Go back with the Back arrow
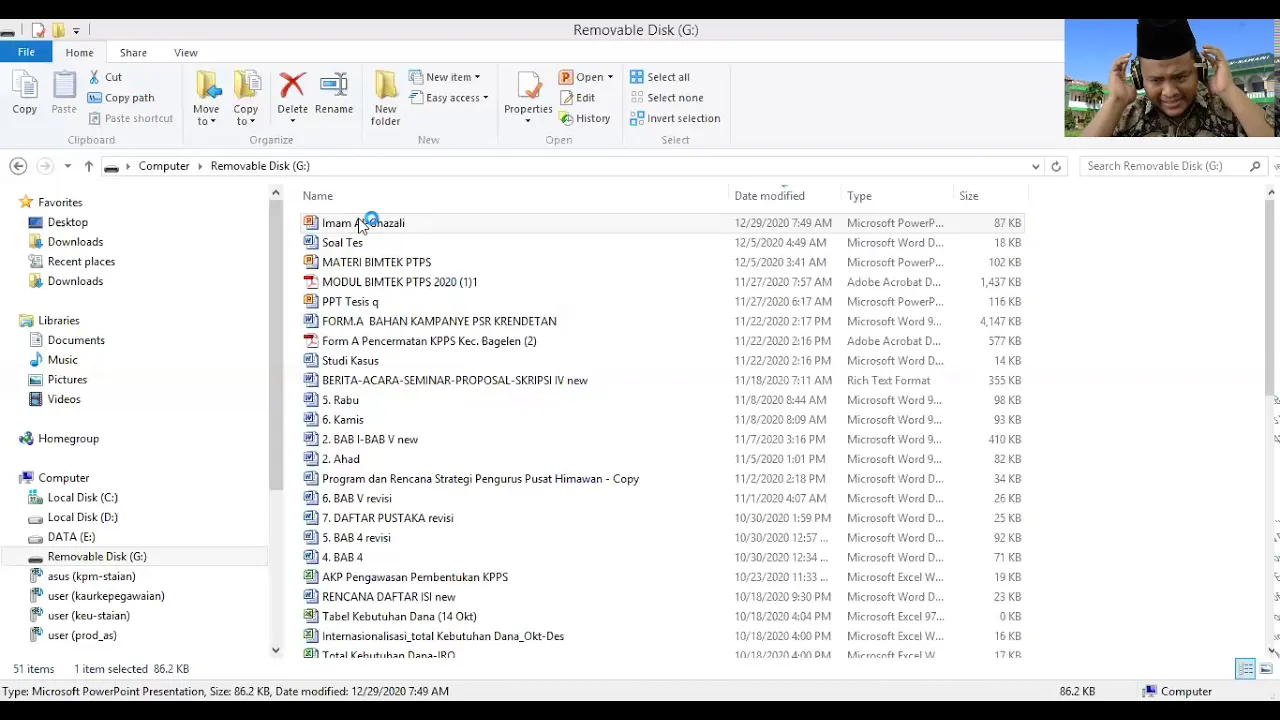Screen dimensions: 1280x720 (18, 166)
